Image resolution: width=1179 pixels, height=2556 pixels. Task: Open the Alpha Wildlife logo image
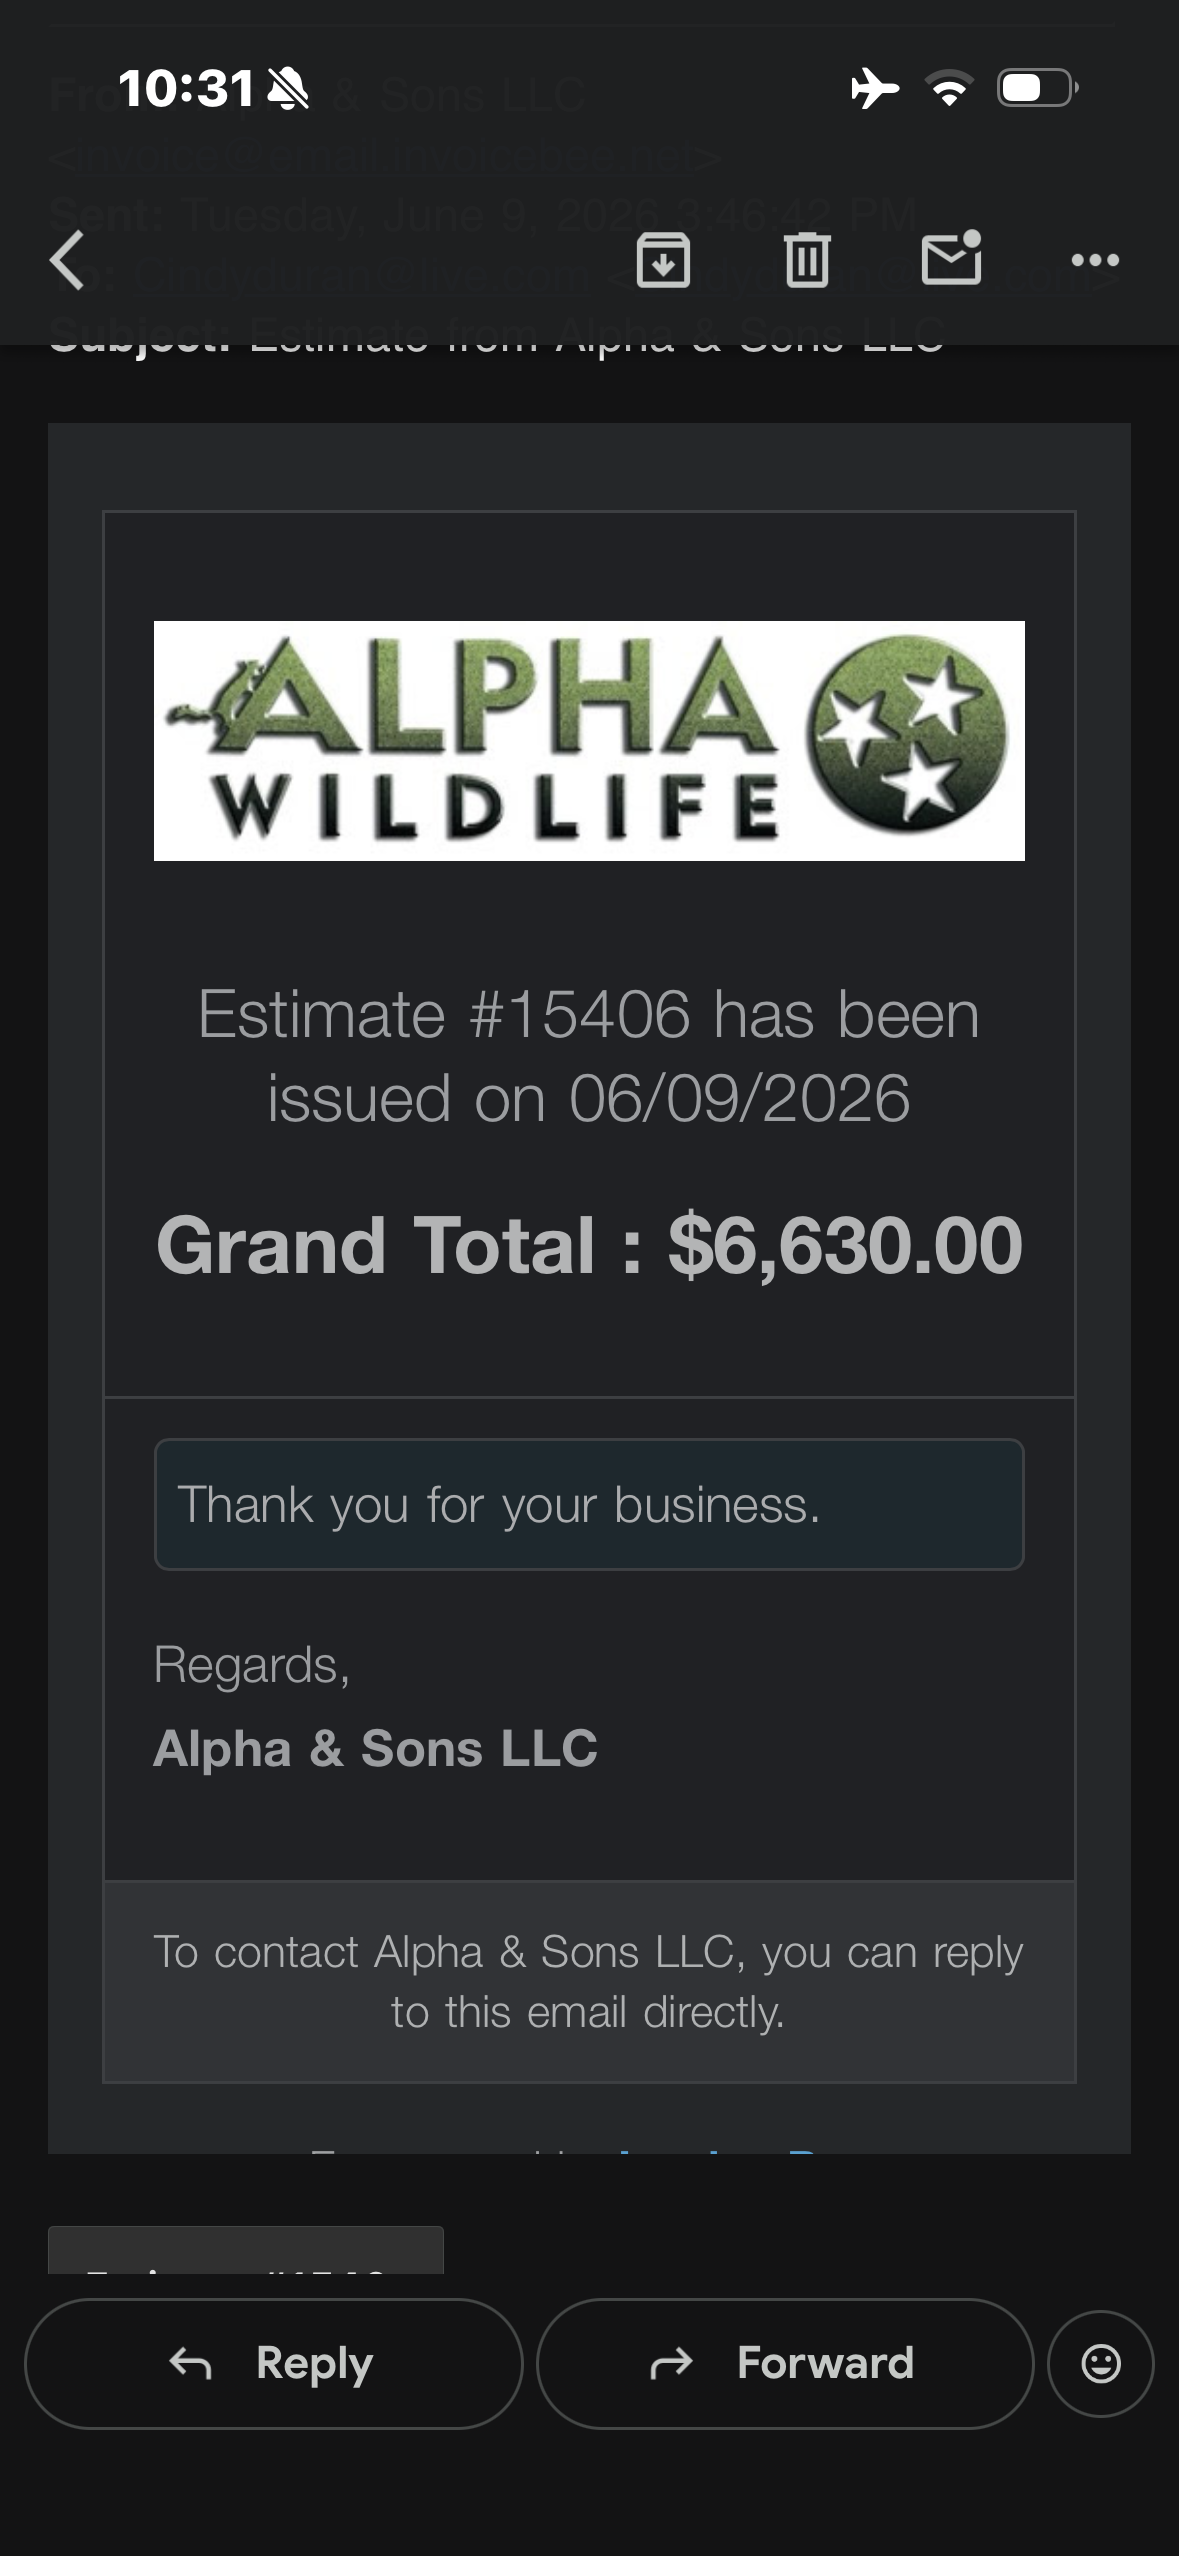[589, 740]
